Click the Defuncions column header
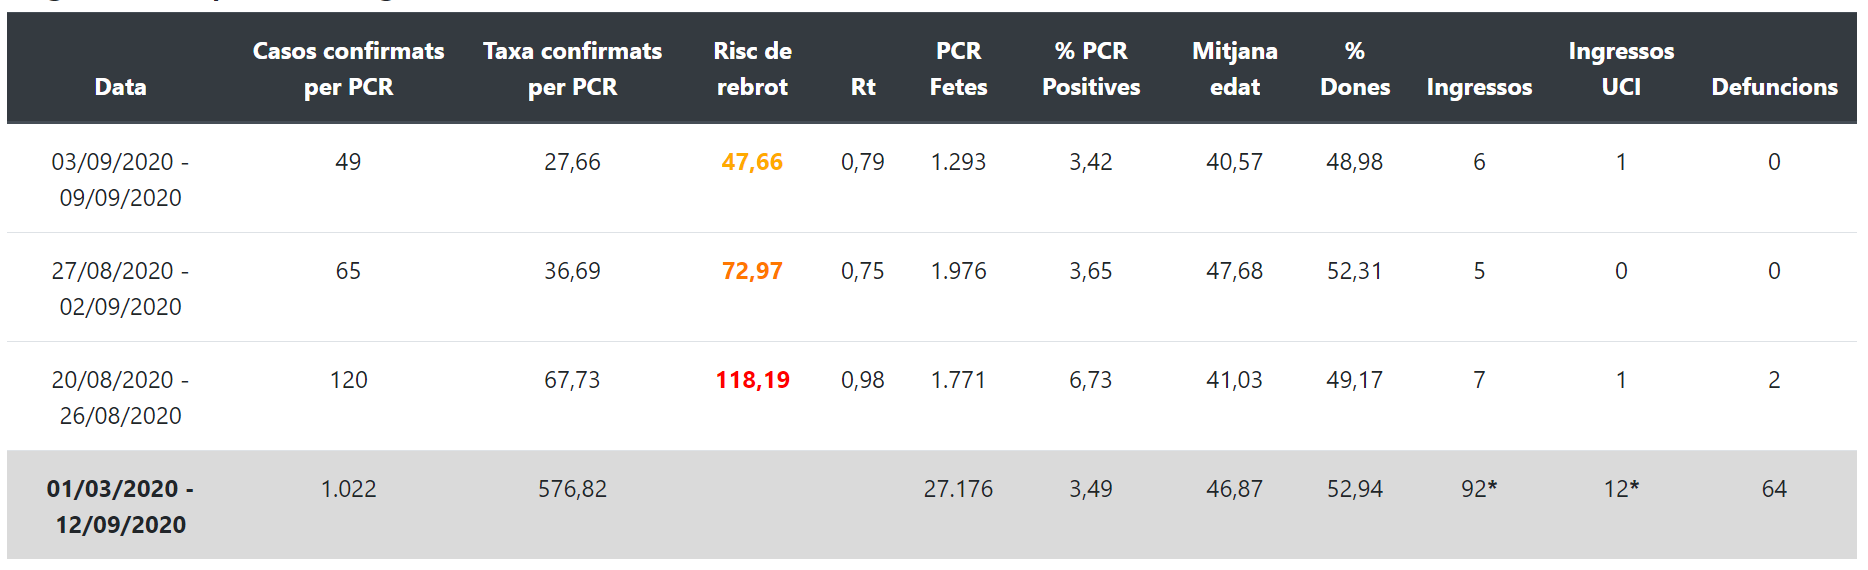Viewport: 1868px width, 570px height. [x=1774, y=87]
